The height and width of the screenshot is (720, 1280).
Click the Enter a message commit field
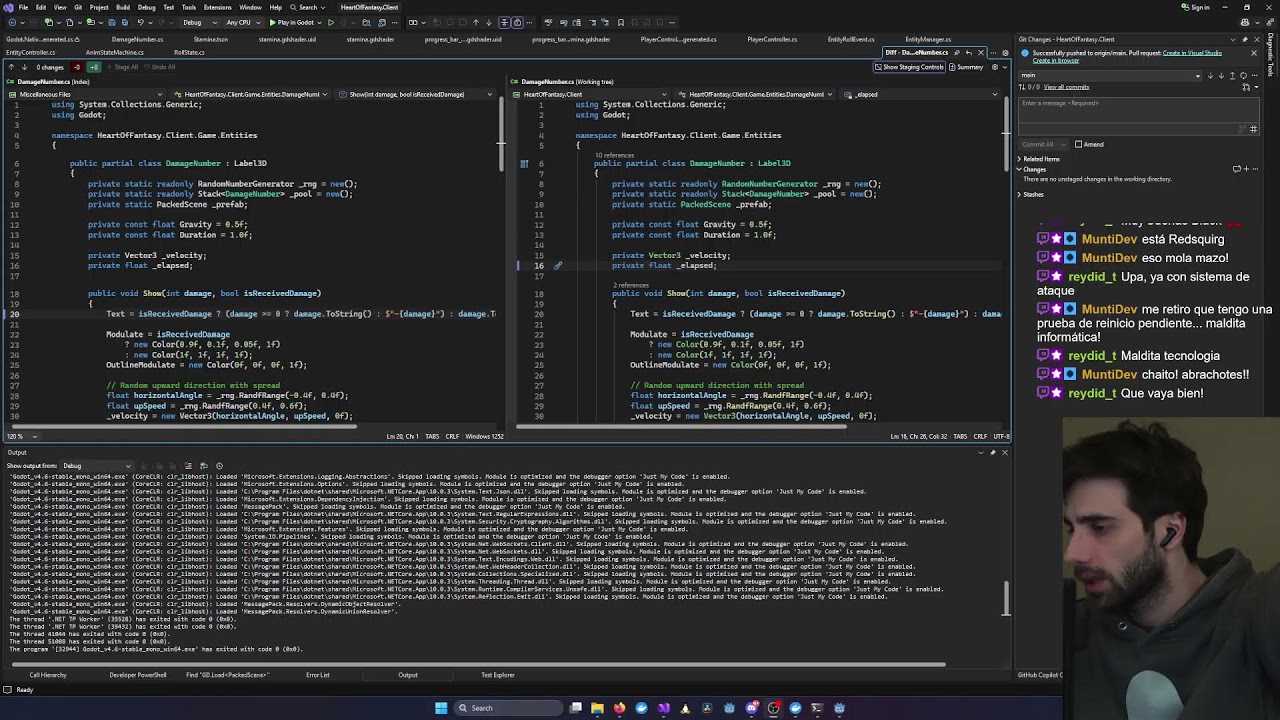[x=1138, y=110]
